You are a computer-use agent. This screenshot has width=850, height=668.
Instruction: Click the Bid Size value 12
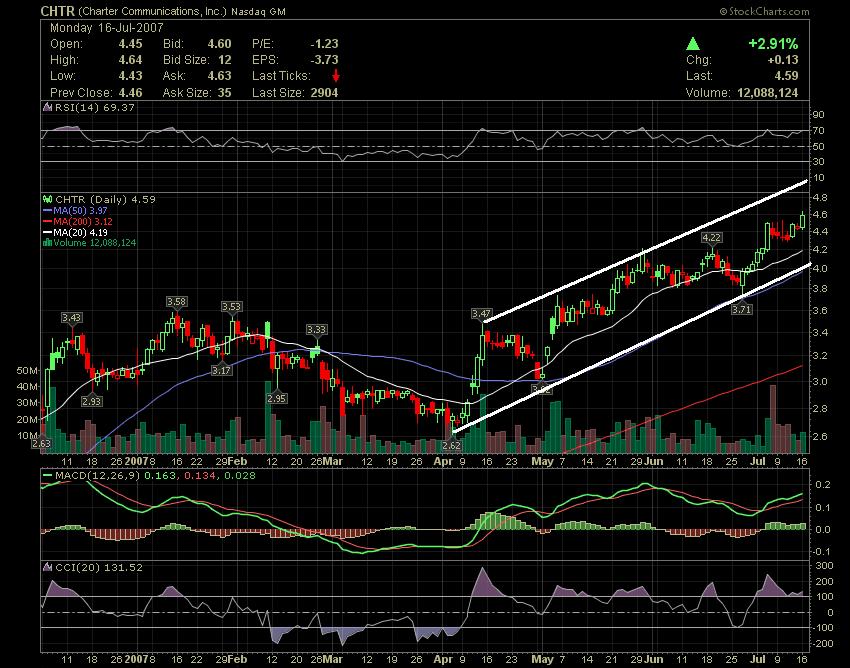pos(224,60)
